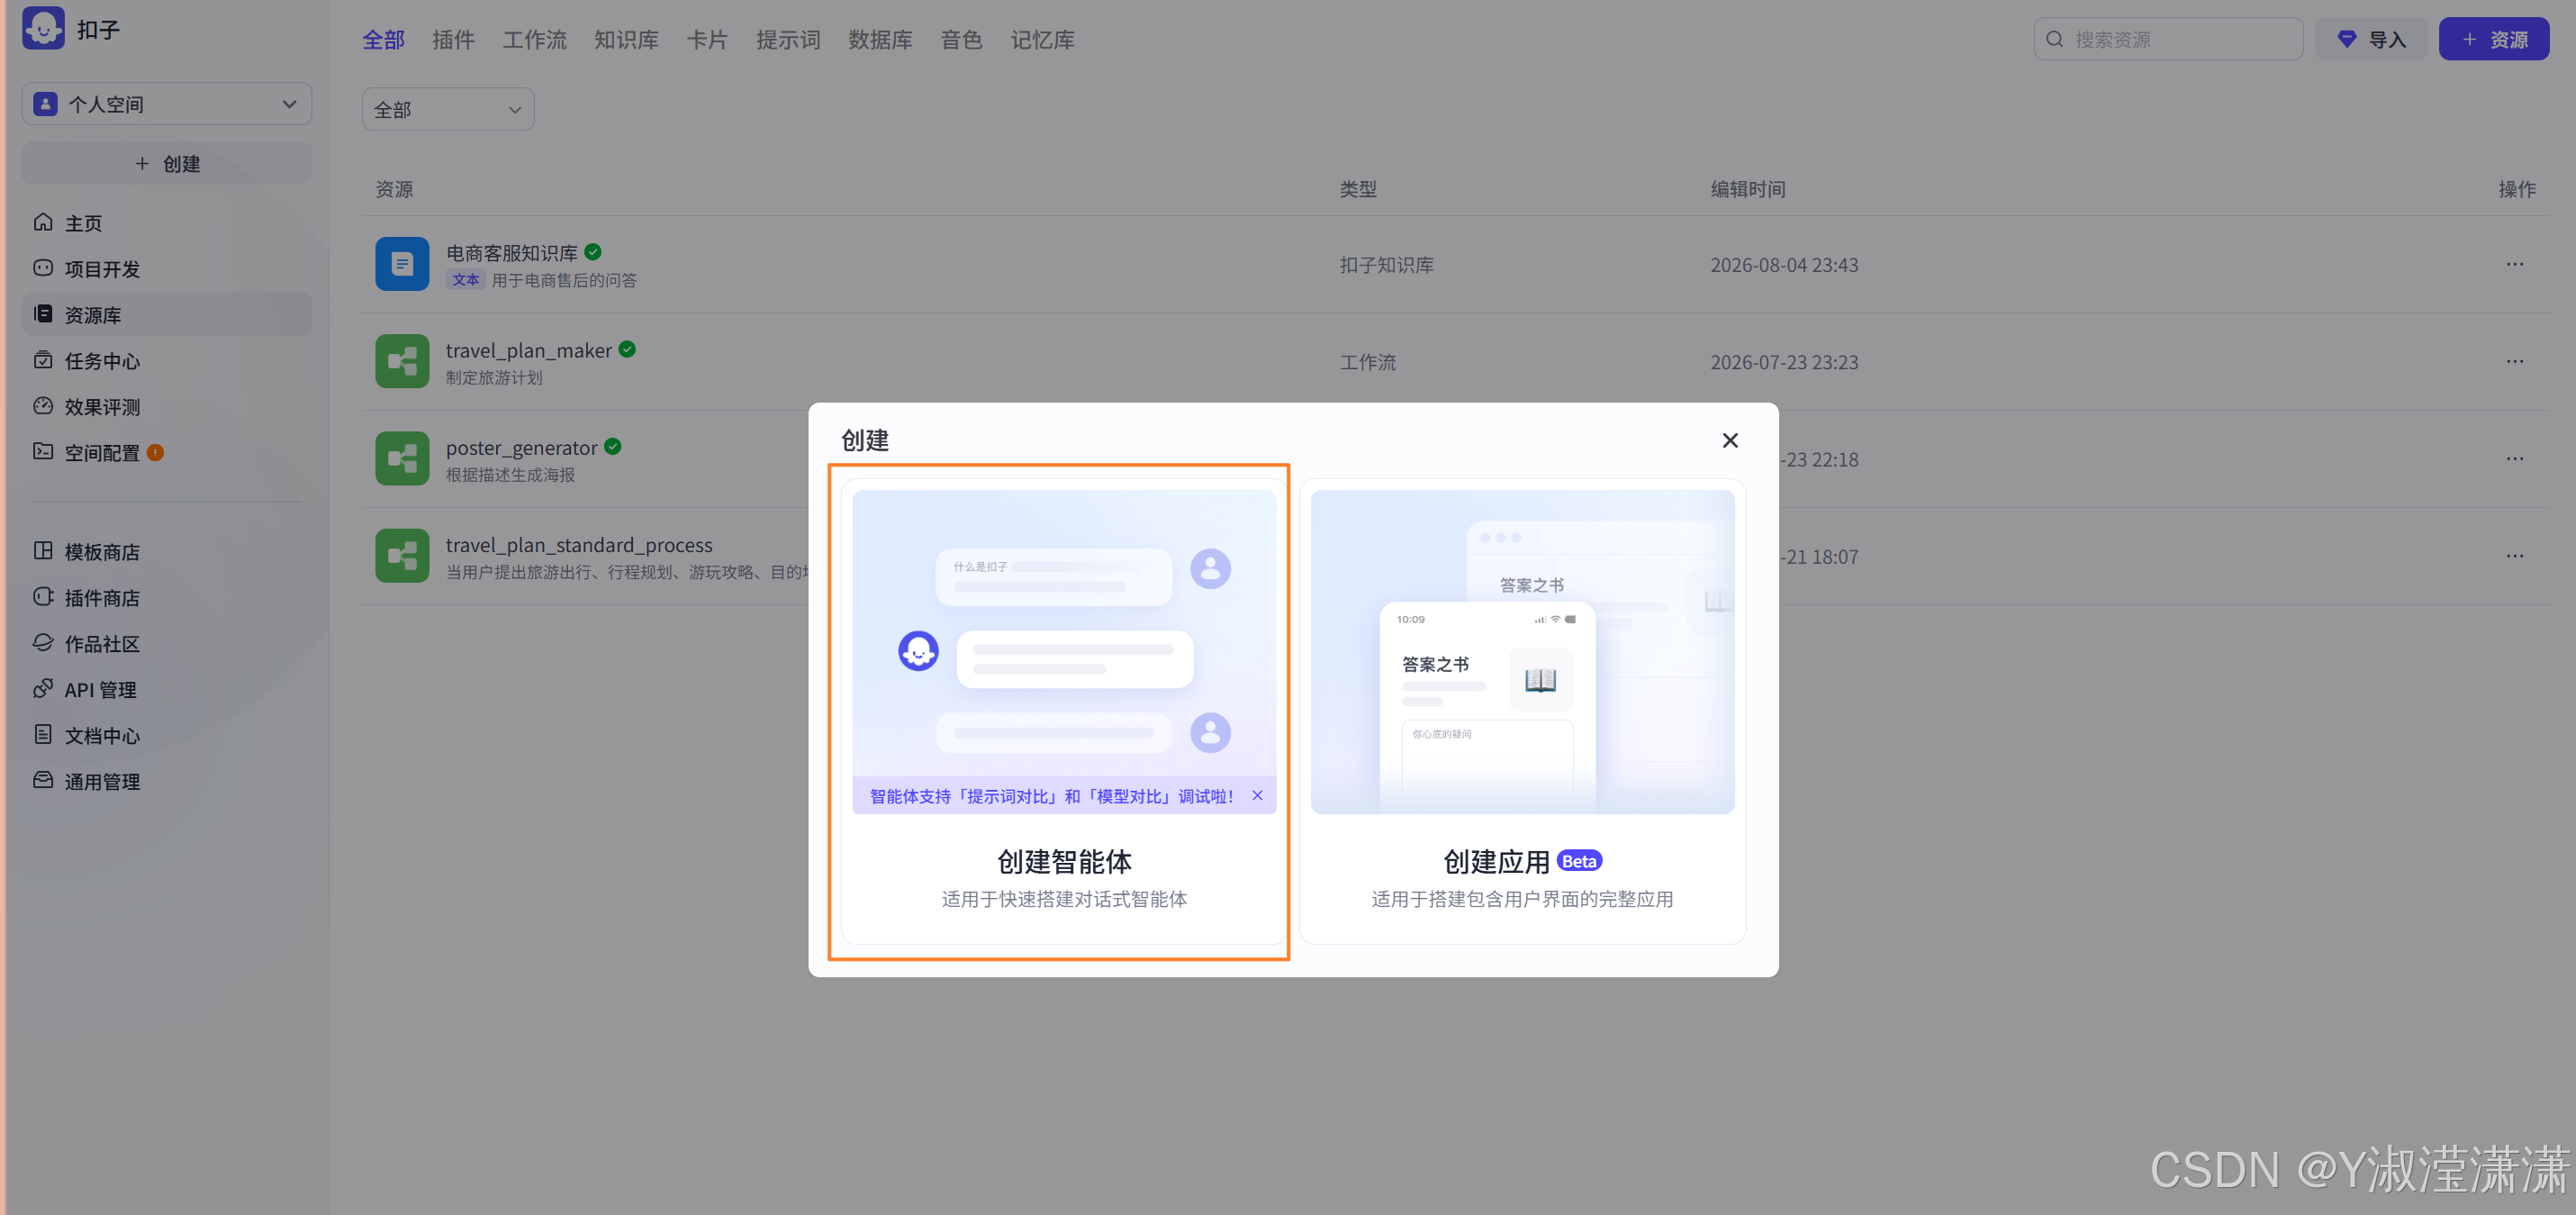Dismiss the 提示词对比 banner in the dialog
The image size is (2576, 1215).
(x=1257, y=796)
